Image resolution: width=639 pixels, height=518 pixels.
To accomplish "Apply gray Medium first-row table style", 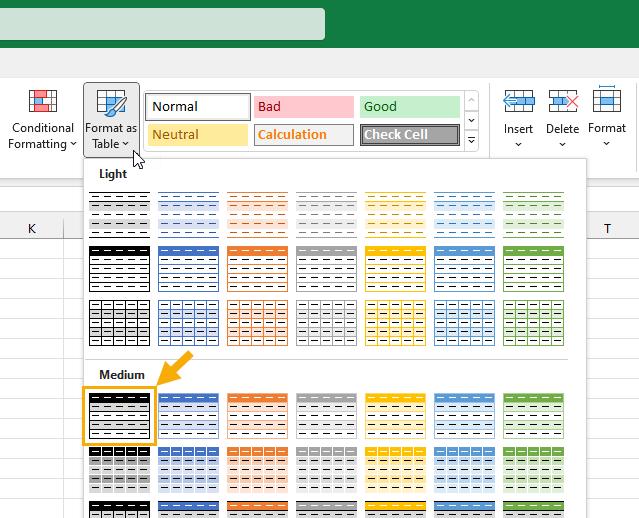I will coord(326,416).
